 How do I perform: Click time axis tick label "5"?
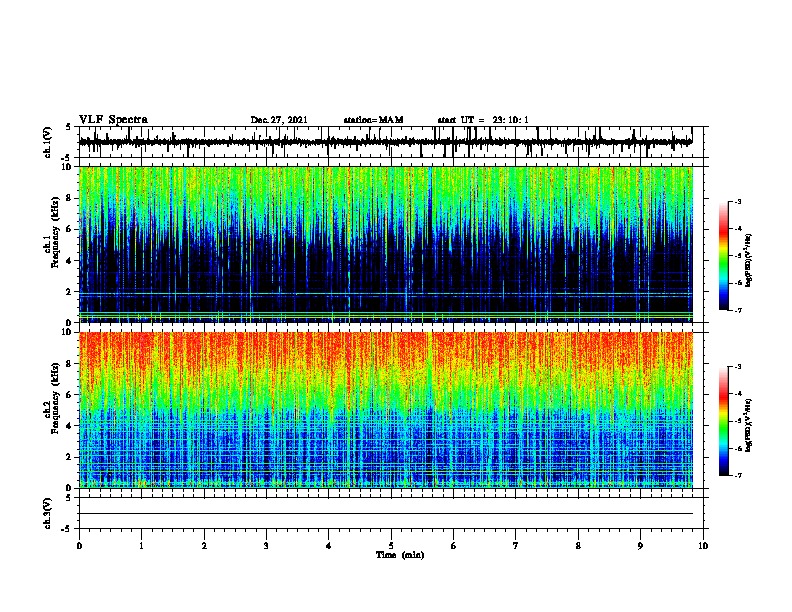click(391, 546)
